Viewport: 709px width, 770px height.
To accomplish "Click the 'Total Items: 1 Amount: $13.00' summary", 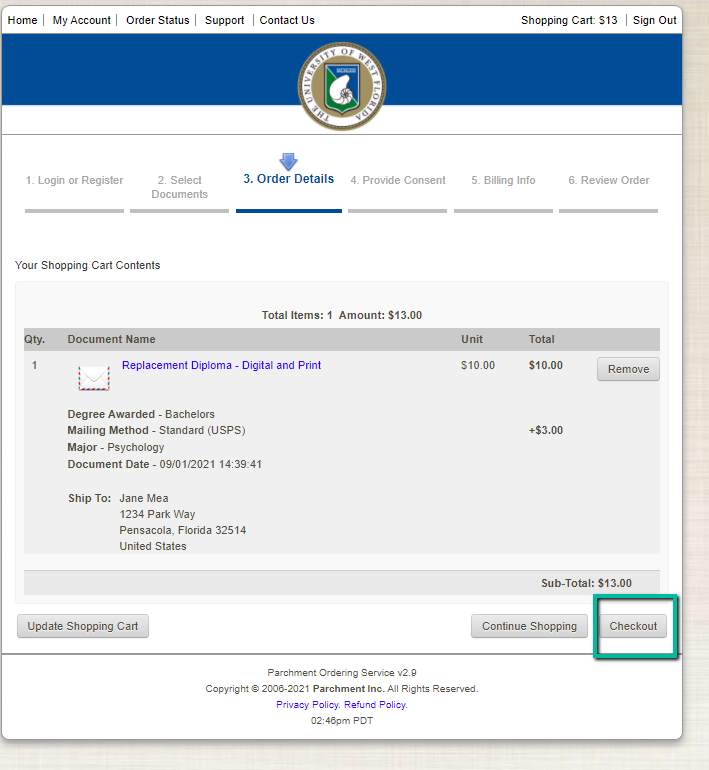I will [x=342, y=315].
